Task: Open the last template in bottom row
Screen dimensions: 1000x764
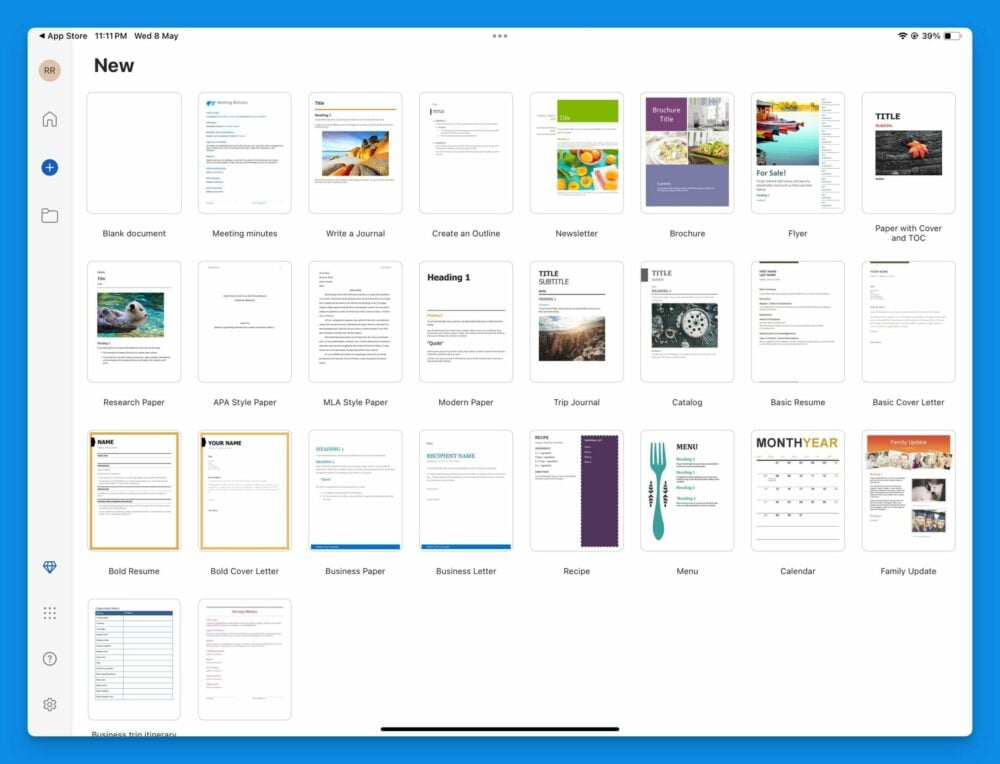Action: (245, 659)
